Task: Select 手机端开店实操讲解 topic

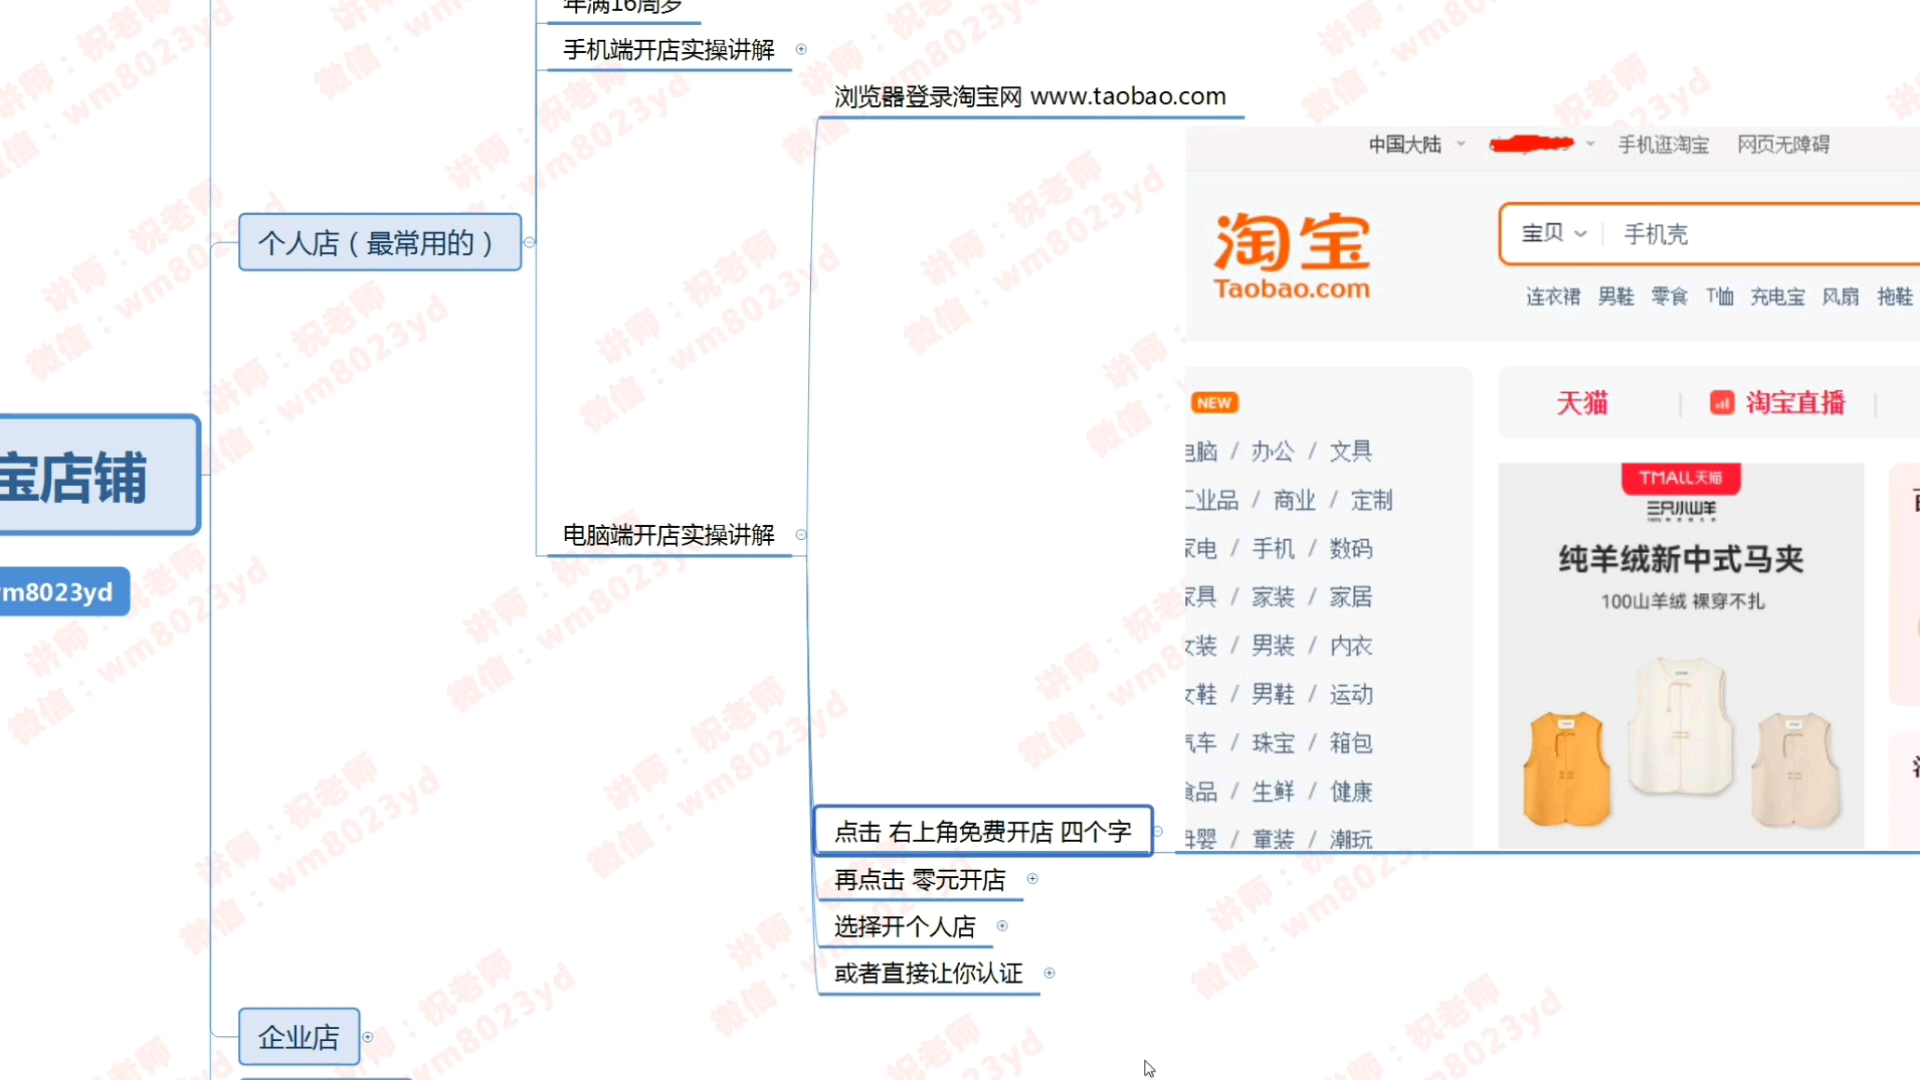Action: pyautogui.click(x=669, y=50)
